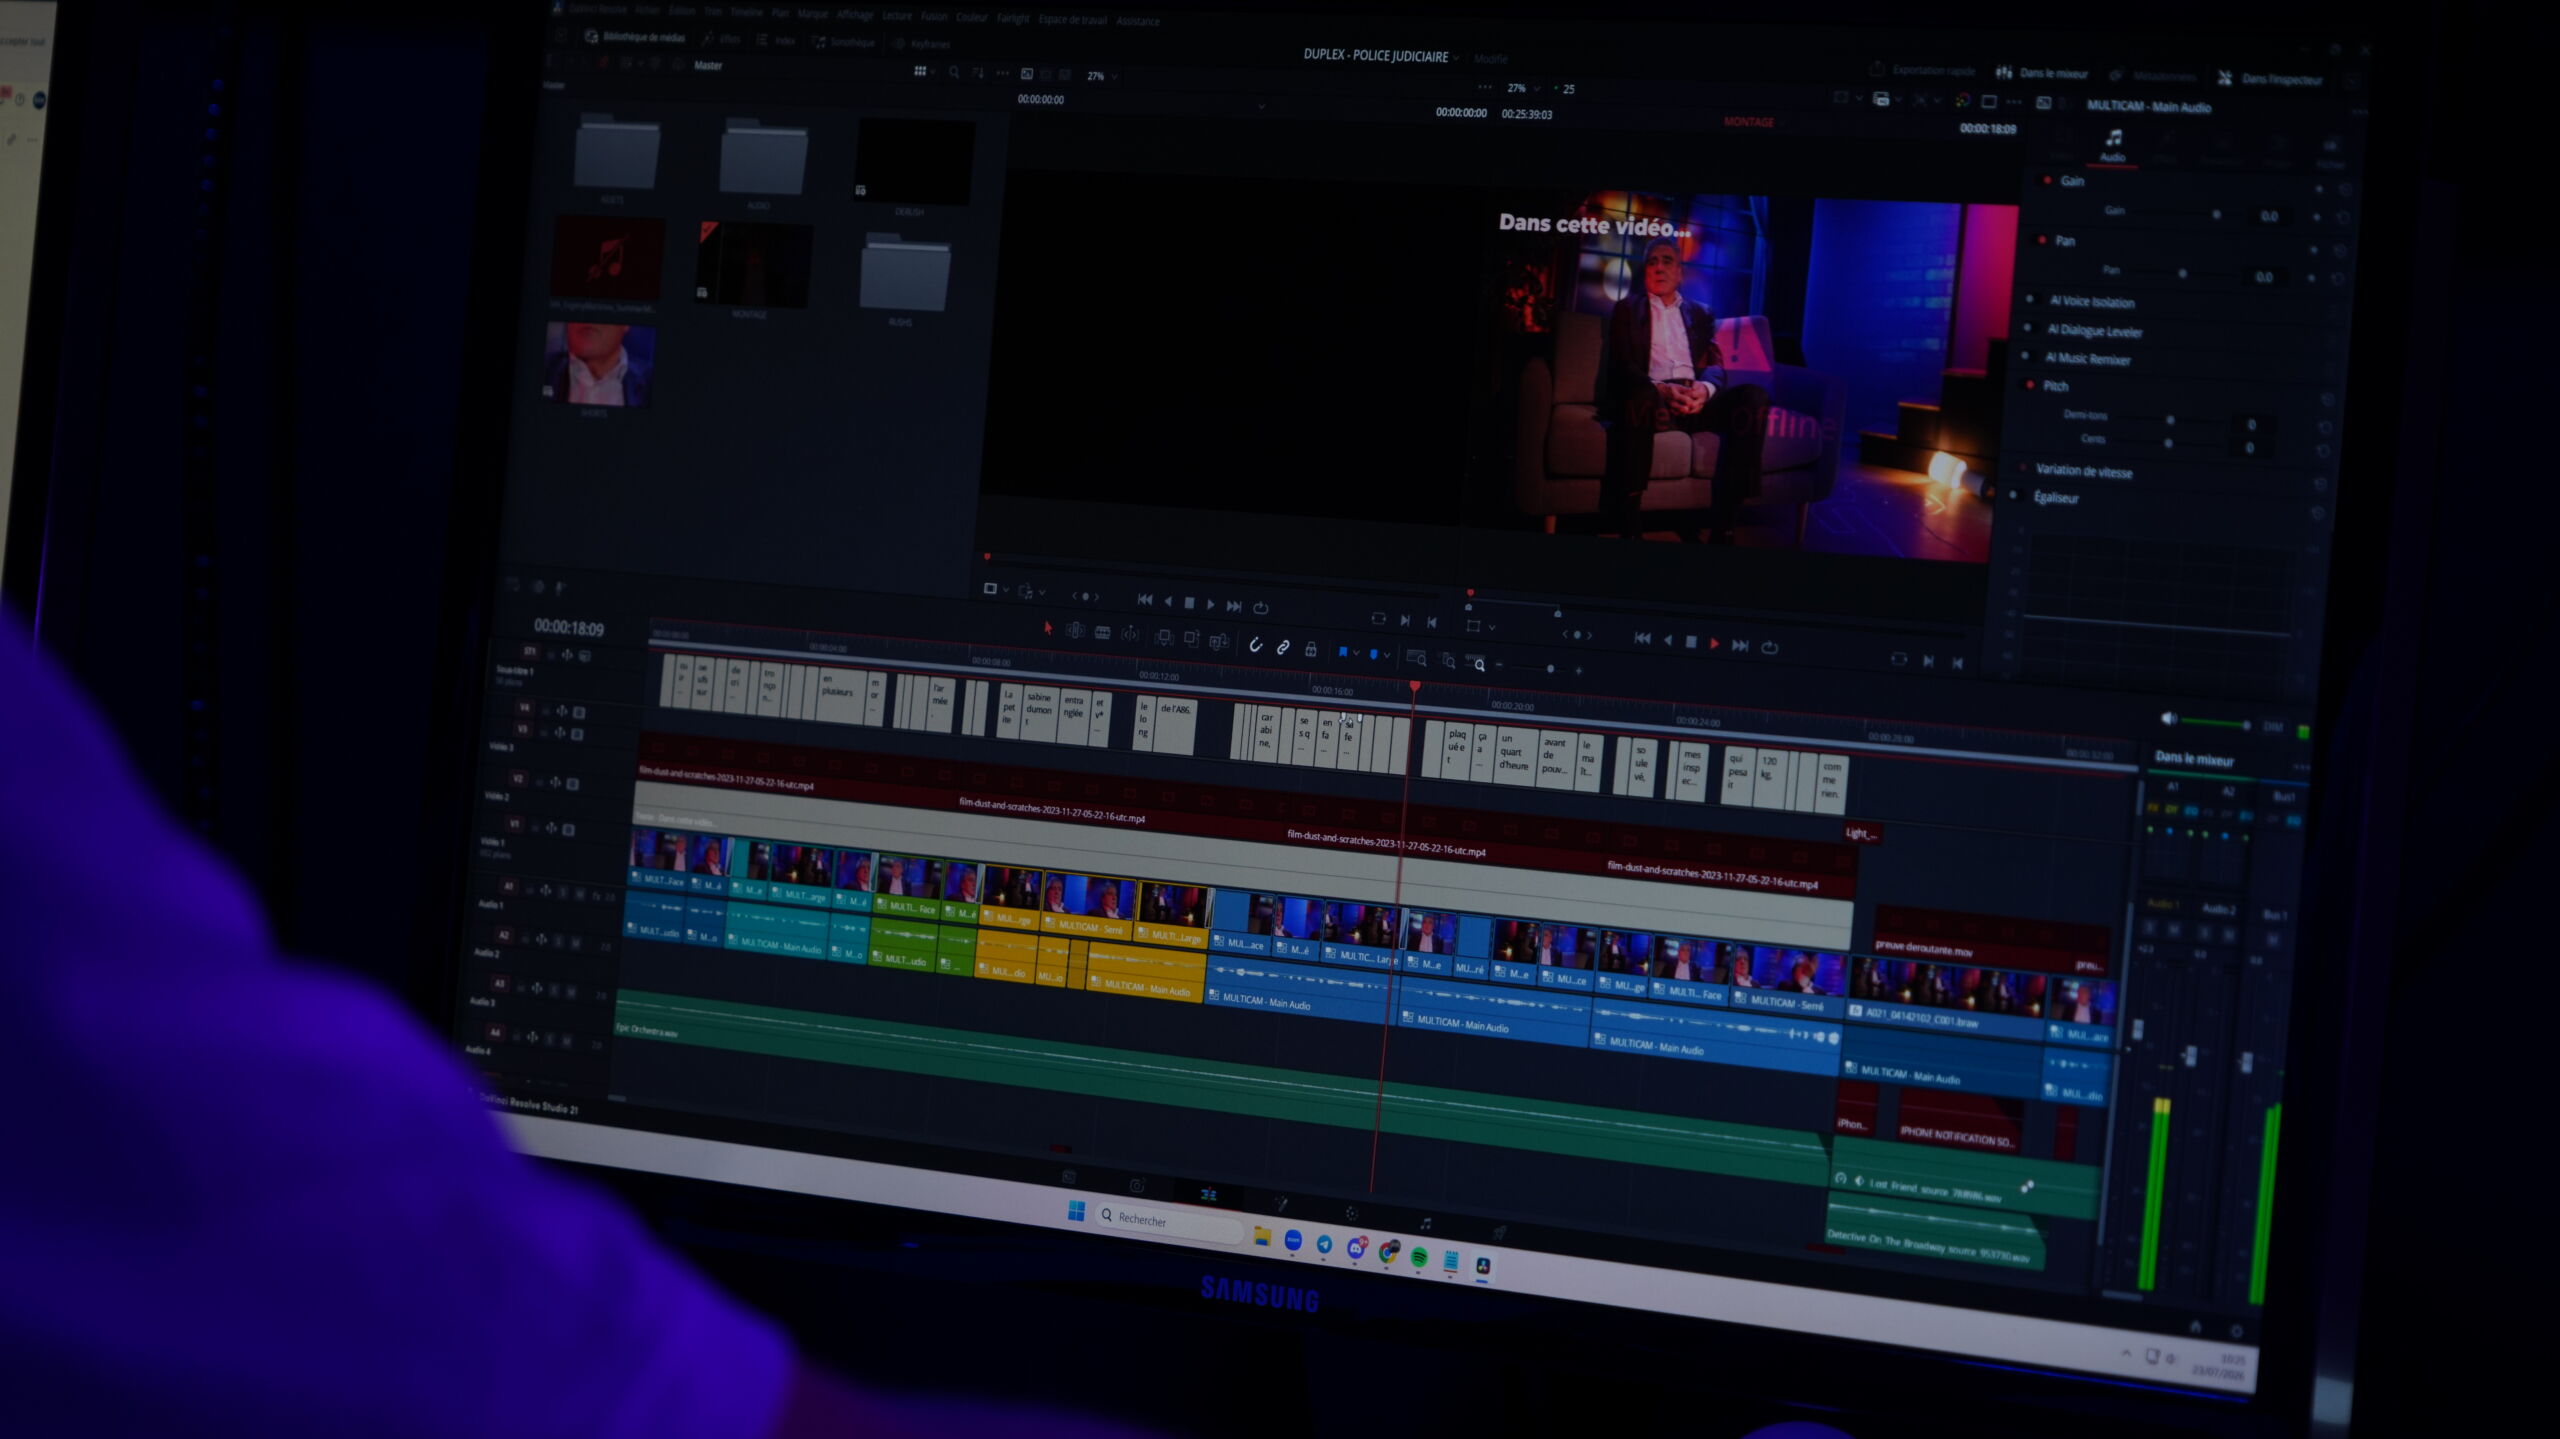Click the custom zoom magnifier icon

(x=1476, y=663)
